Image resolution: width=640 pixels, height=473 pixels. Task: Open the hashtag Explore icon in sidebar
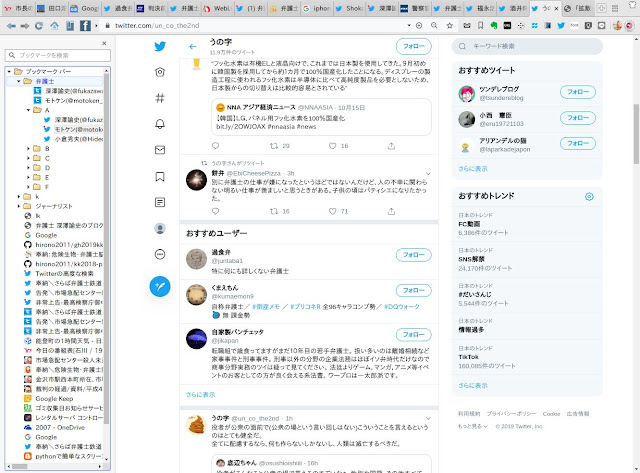point(160,98)
